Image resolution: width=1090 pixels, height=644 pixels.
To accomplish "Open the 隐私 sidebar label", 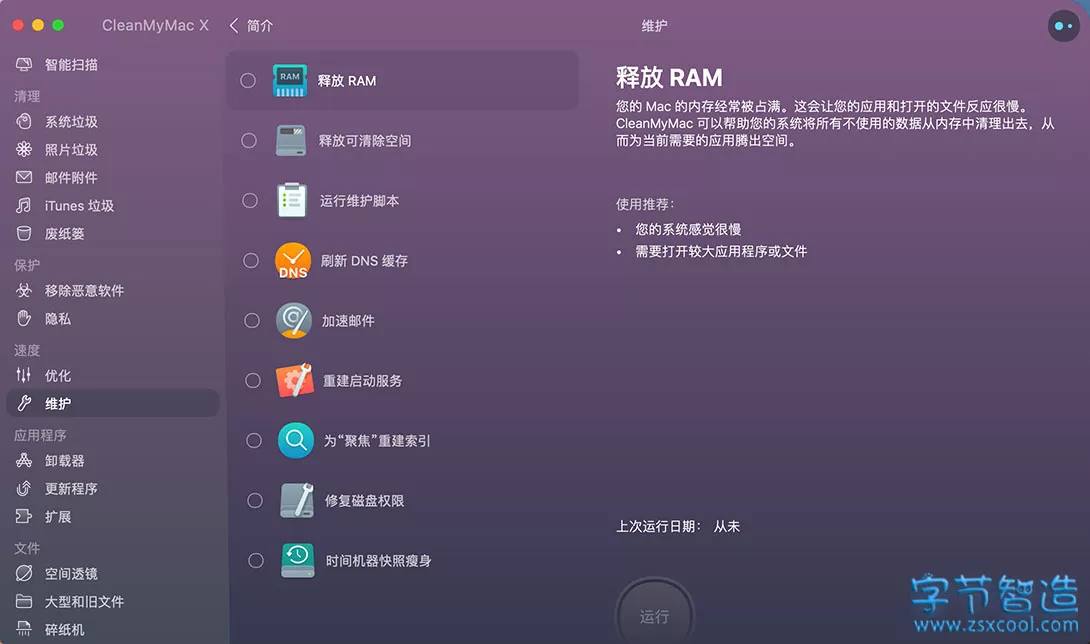I will (58, 319).
